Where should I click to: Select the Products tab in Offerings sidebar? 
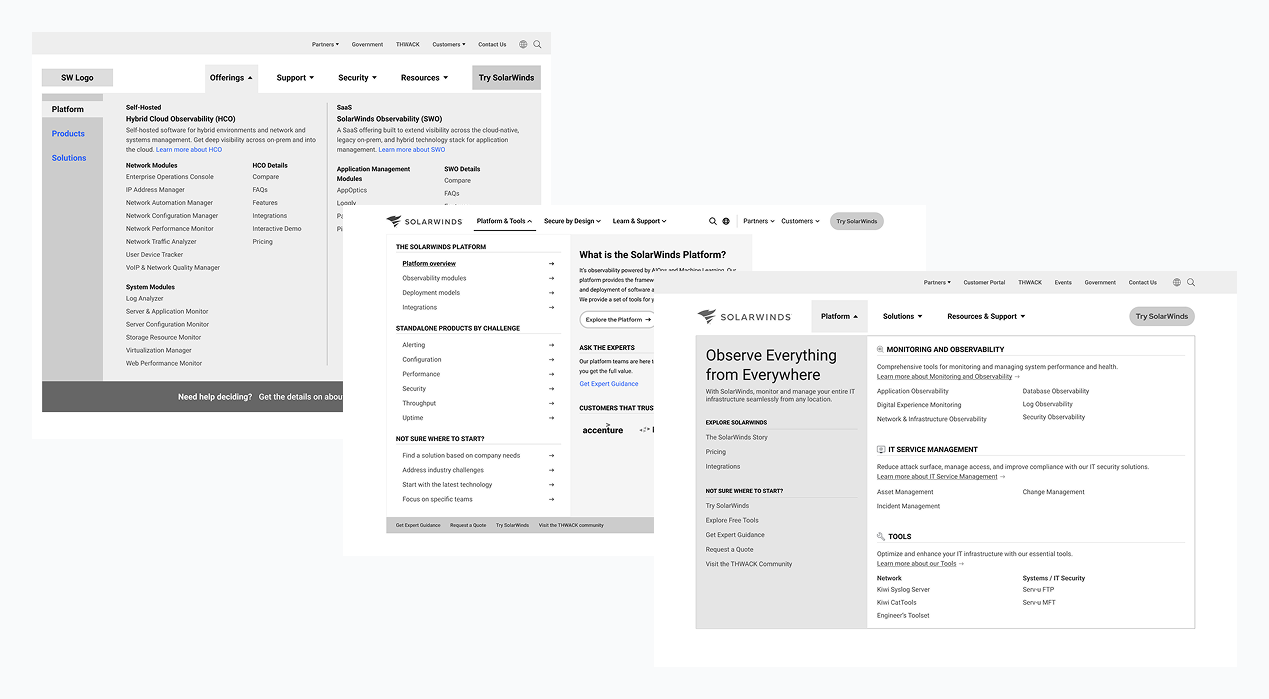click(x=68, y=133)
